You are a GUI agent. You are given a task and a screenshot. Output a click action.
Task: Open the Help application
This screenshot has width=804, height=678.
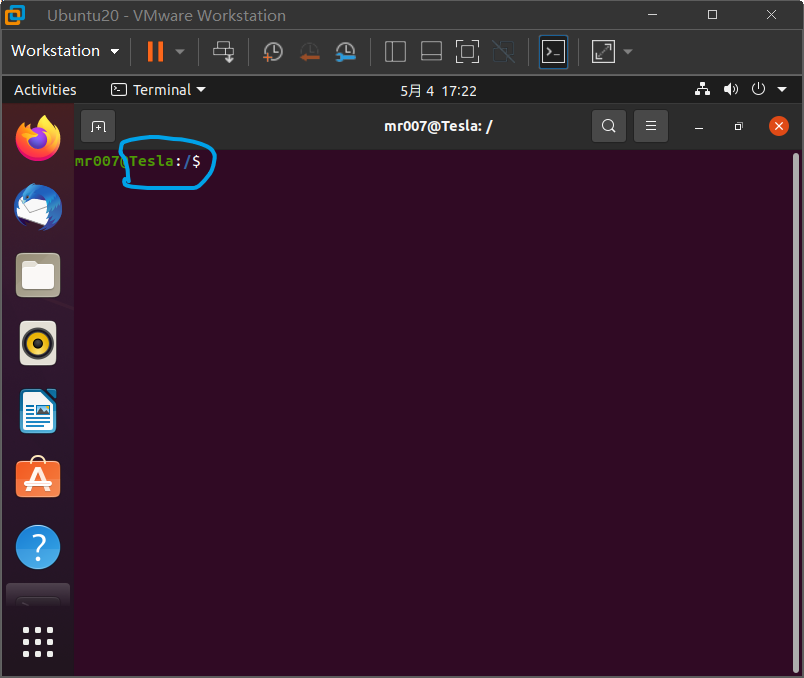(38, 547)
